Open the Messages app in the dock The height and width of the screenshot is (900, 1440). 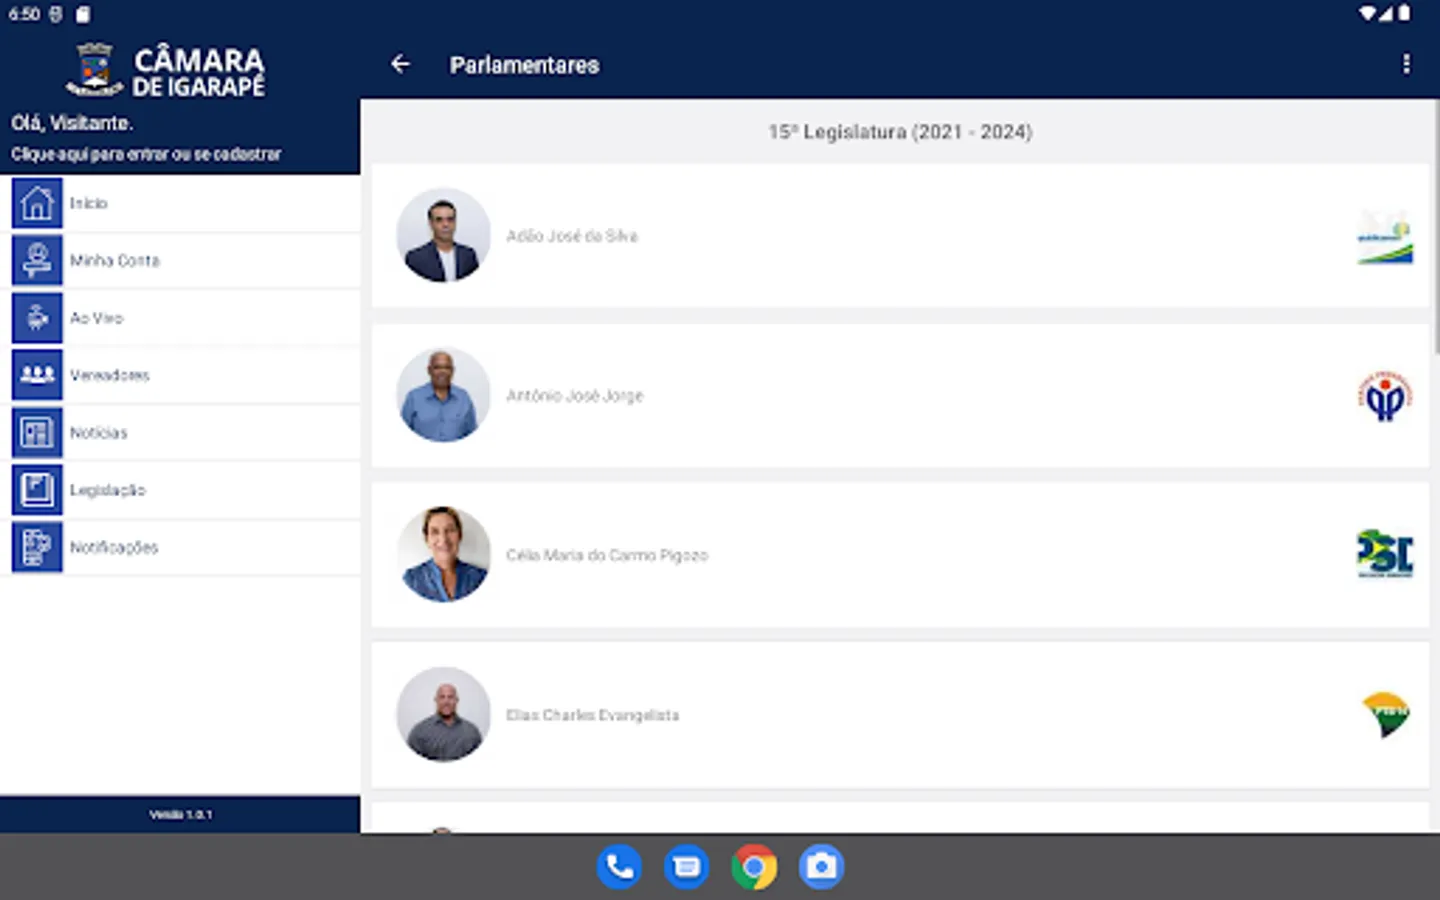pos(686,866)
